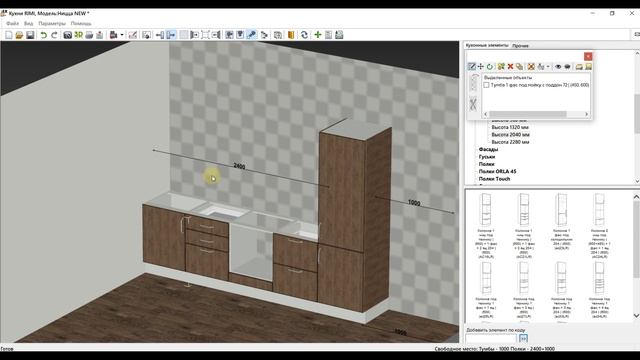This screenshot has width=640, height=360.
Task: Expand the Полки ORLA 45 category
Action: coord(497,171)
